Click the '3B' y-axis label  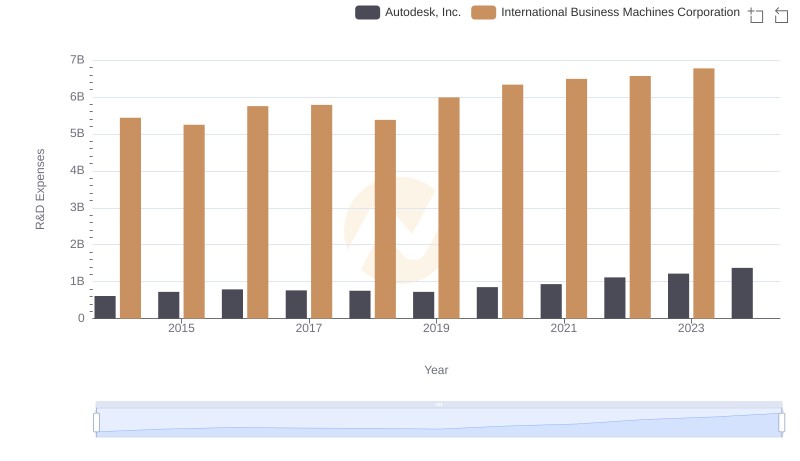tap(77, 208)
